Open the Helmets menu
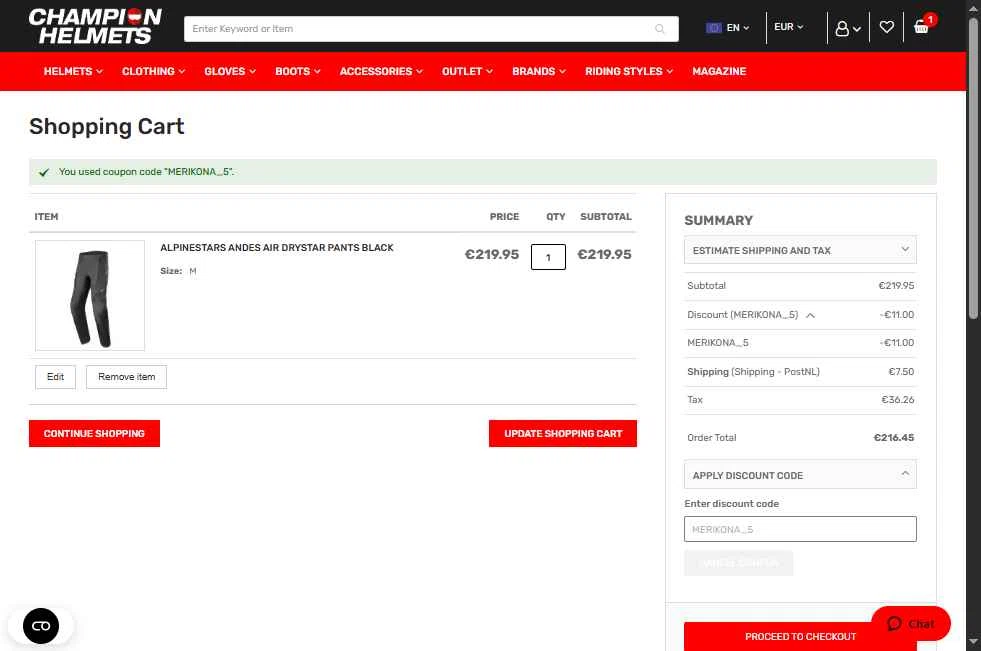 pyautogui.click(x=73, y=71)
